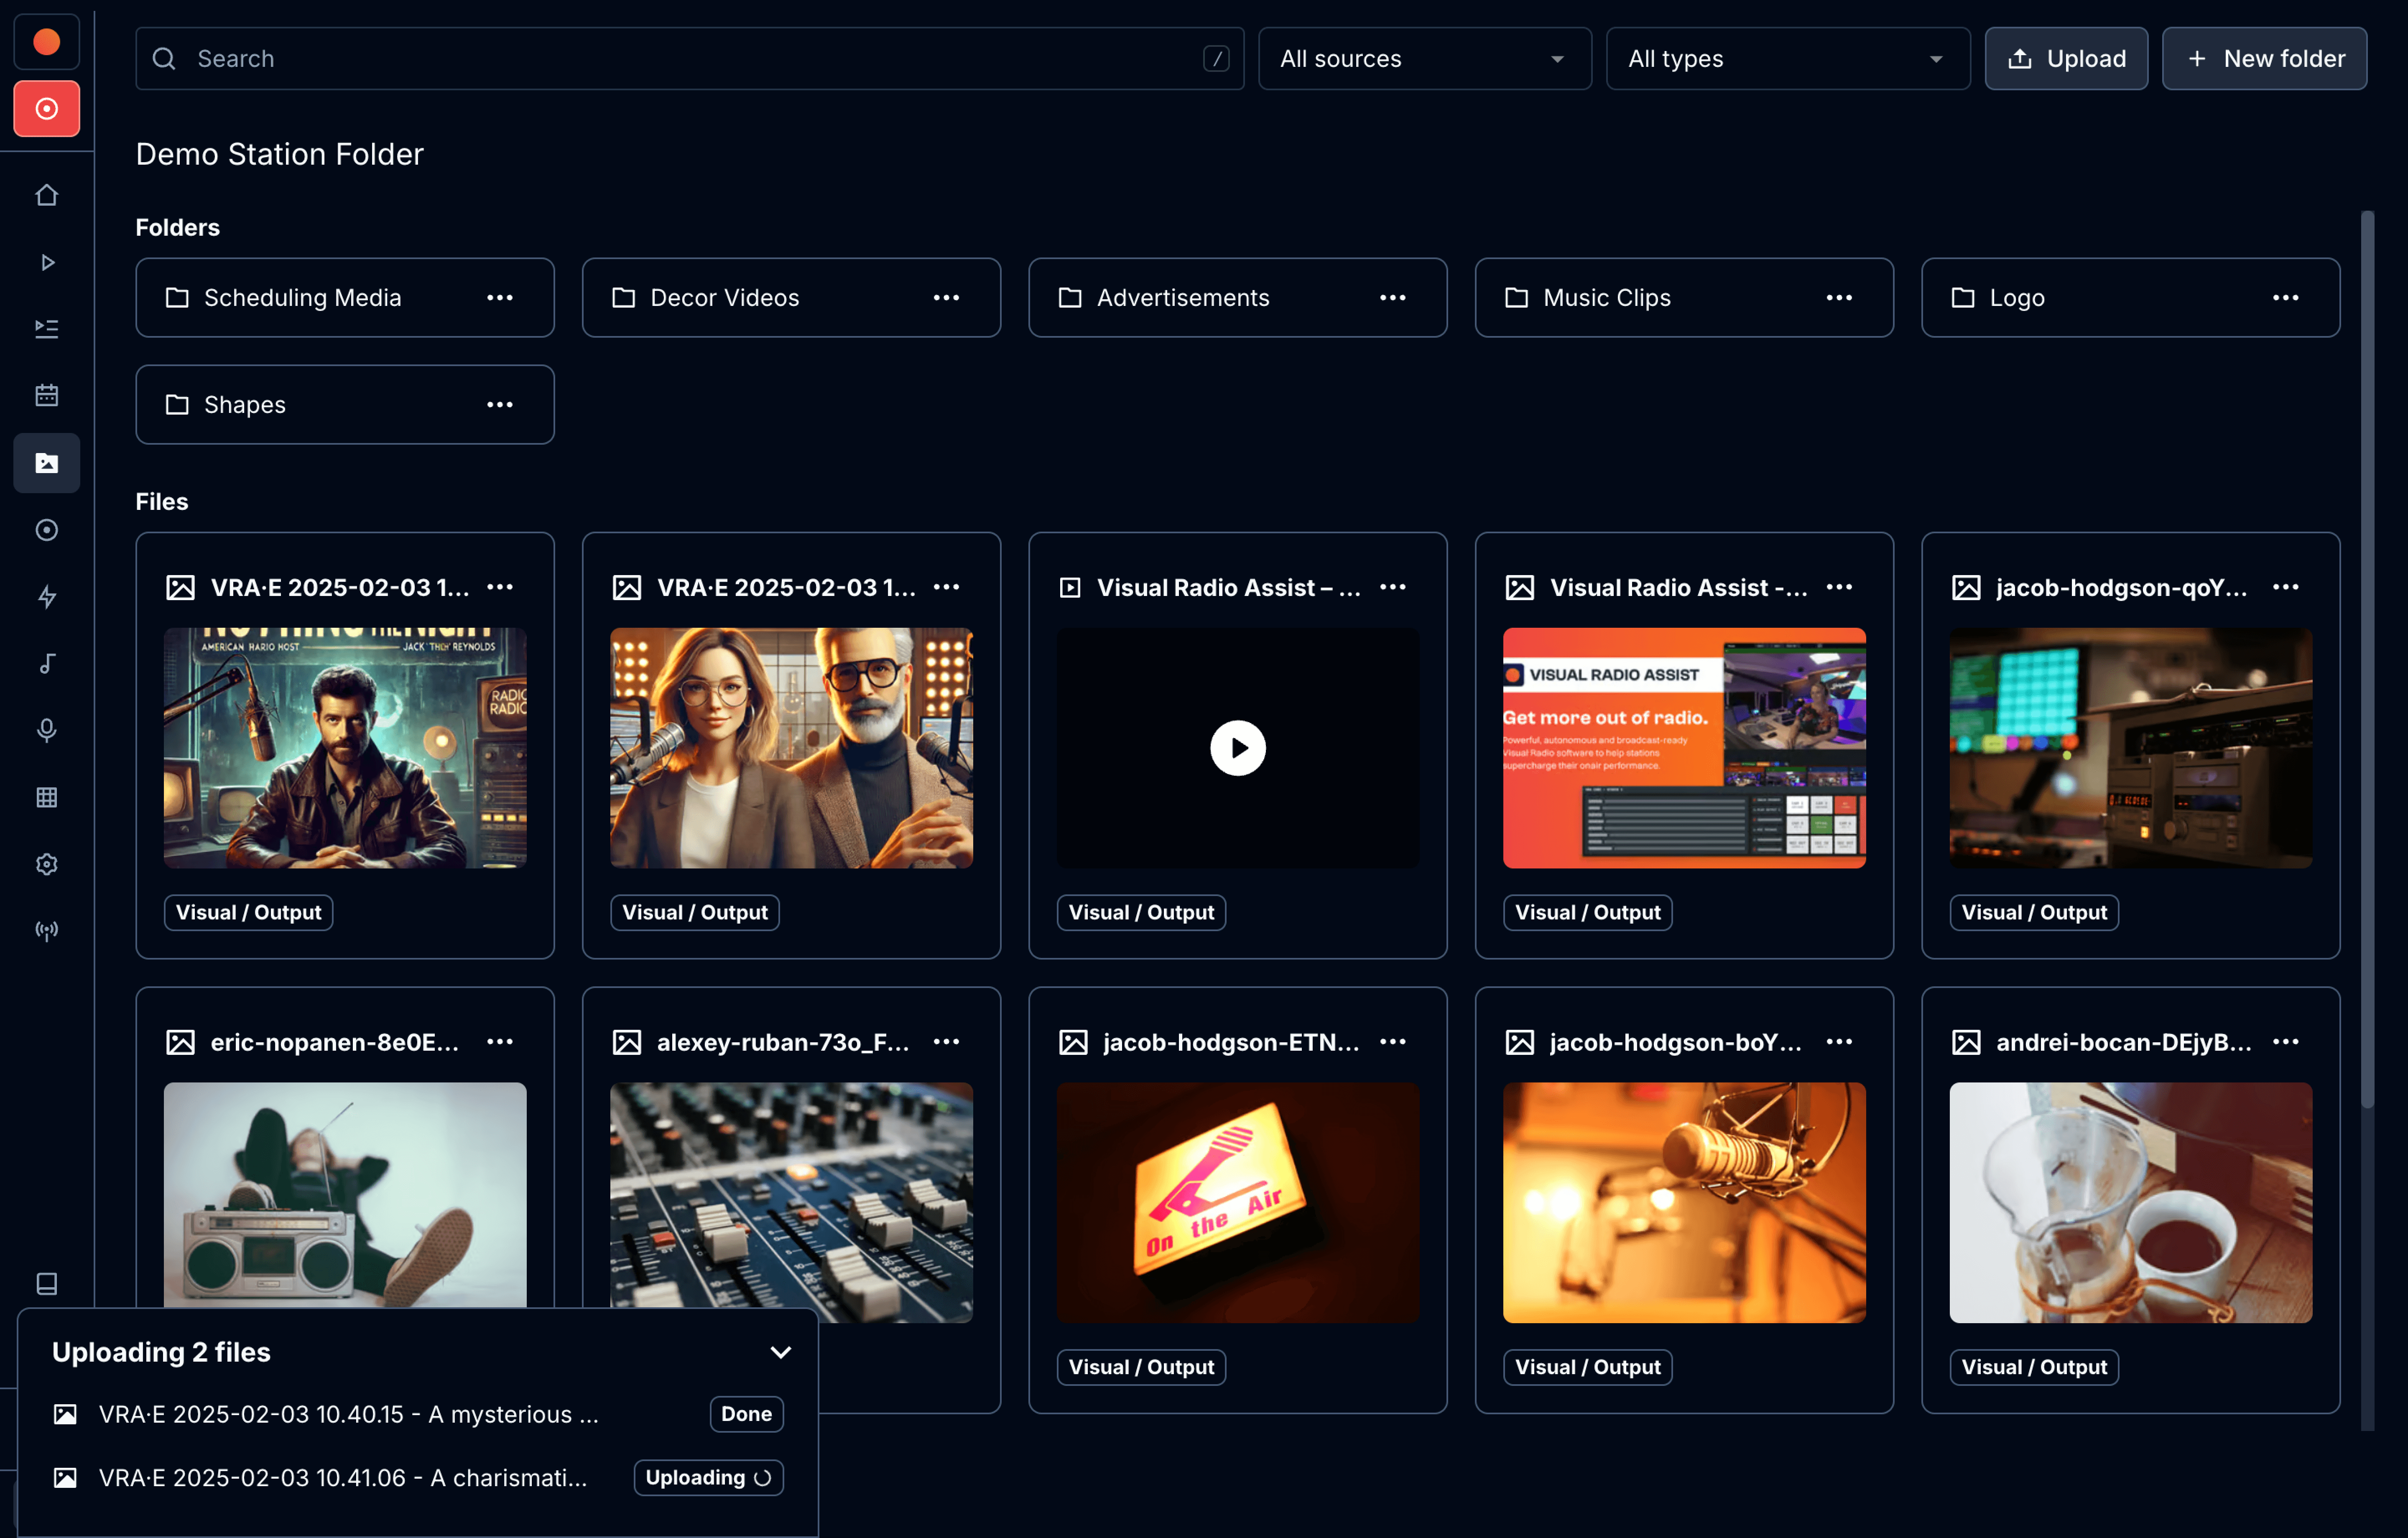2408x1538 pixels.
Task: Open the Advertisements folder
Action: pos(1183,298)
